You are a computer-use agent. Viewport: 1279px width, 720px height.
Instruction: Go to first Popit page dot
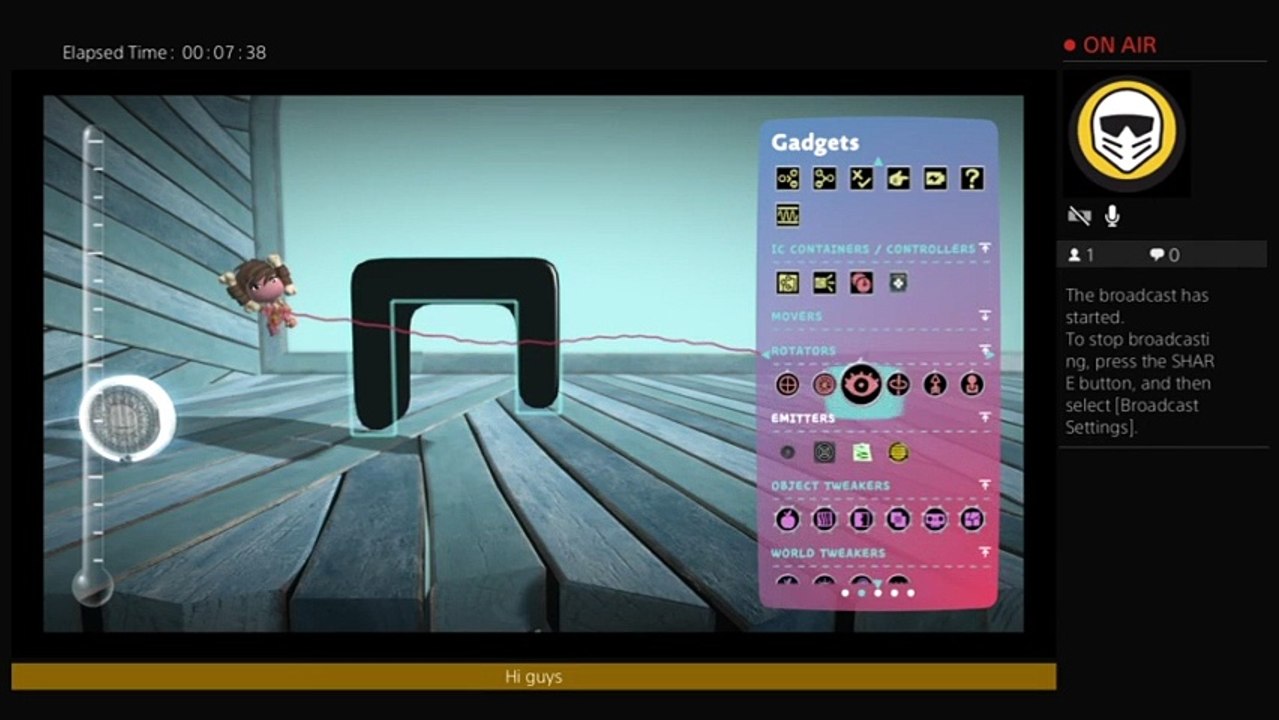click(845, 593)
